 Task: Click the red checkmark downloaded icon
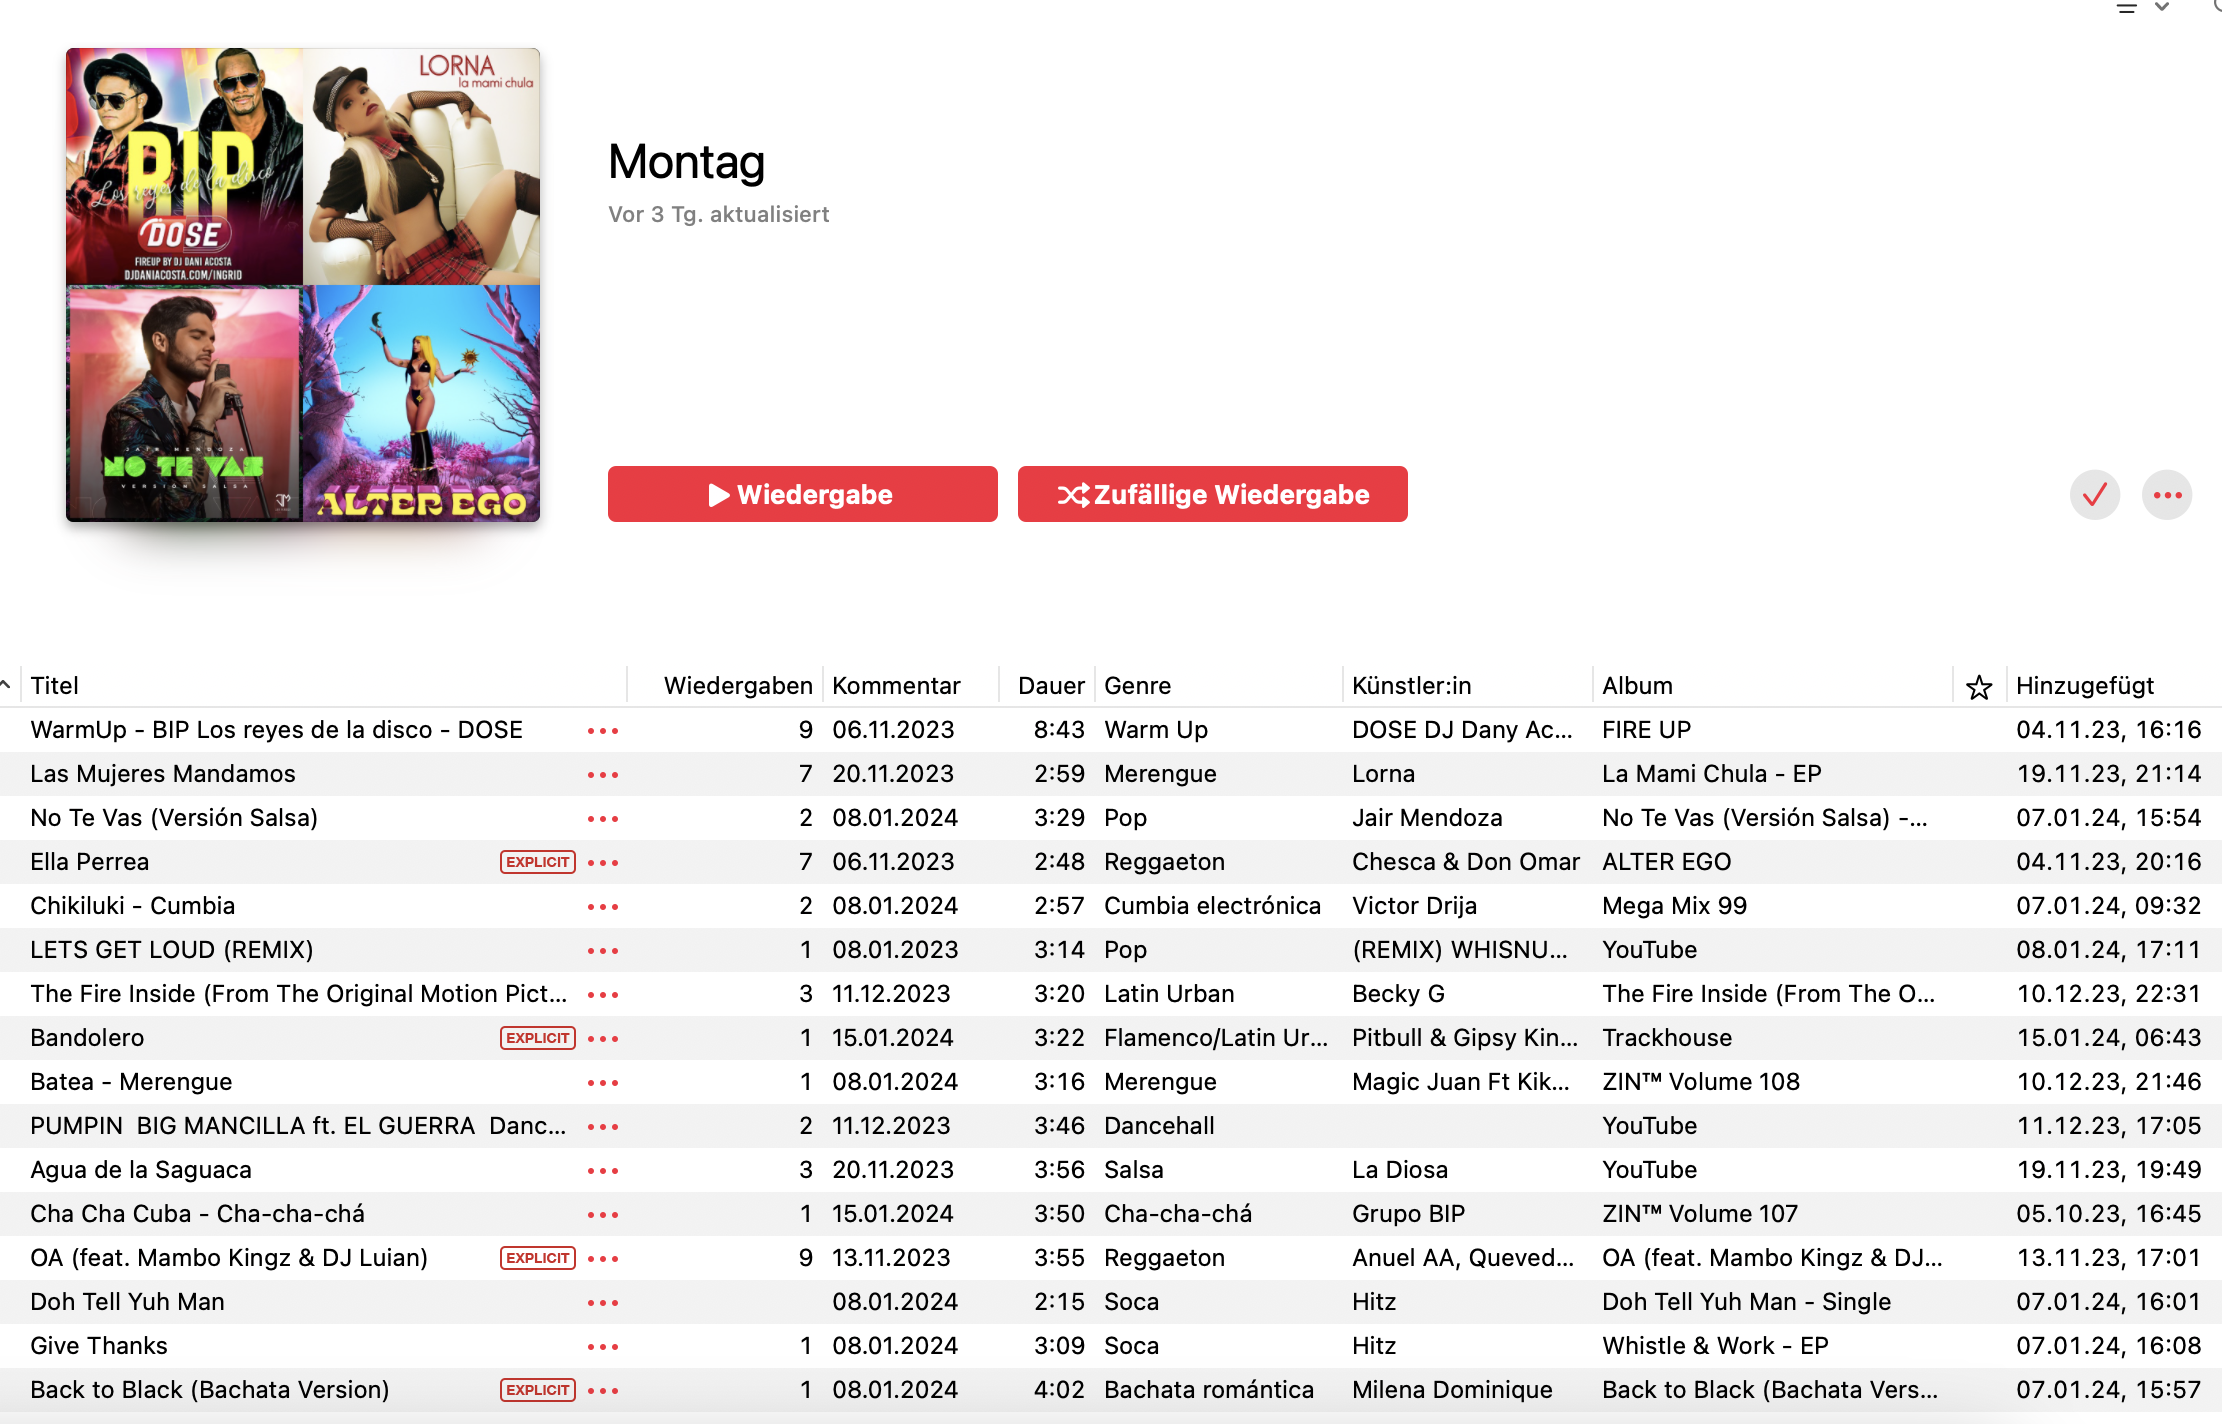coord(2094,495)
